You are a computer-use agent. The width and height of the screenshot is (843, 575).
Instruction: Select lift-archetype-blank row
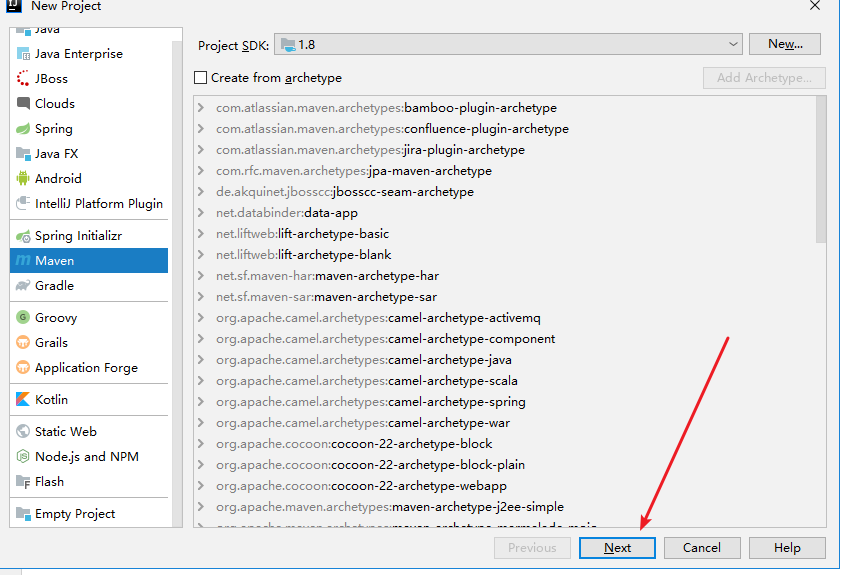[505, 255]
